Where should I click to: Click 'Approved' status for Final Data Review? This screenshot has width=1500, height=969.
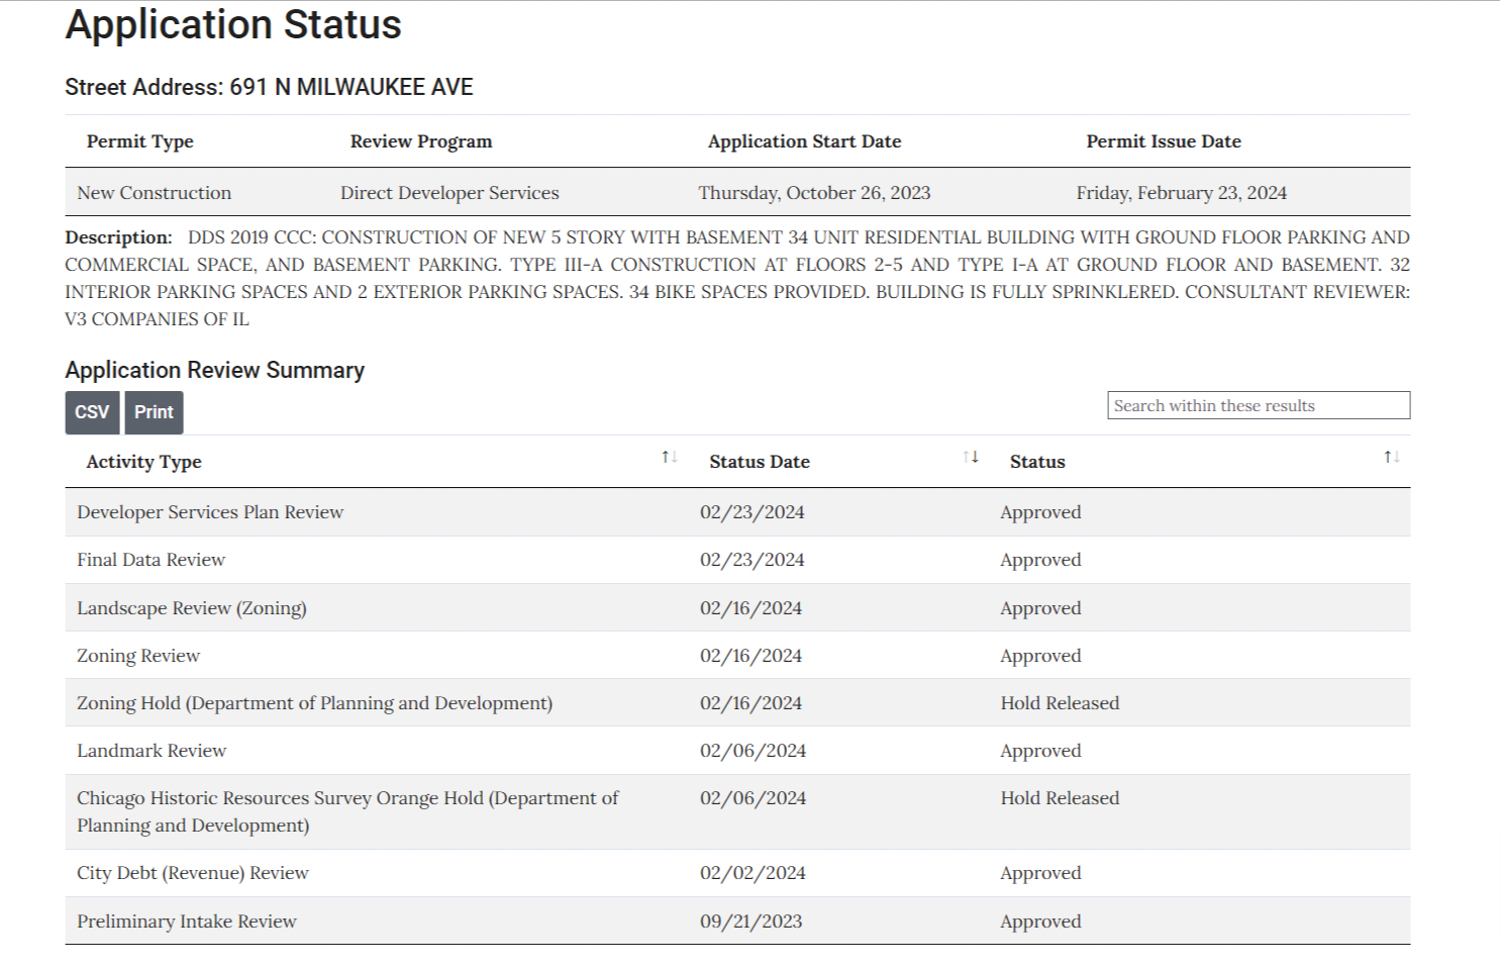tap(1041, 560)
